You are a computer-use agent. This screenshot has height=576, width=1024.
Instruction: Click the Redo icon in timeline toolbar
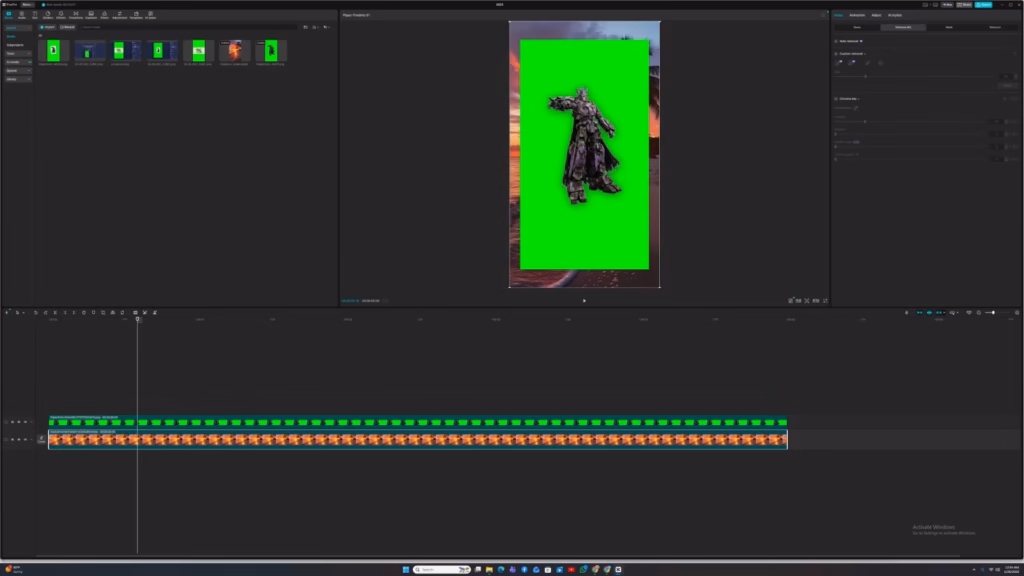pyautogui.click(x=45, y=313)
